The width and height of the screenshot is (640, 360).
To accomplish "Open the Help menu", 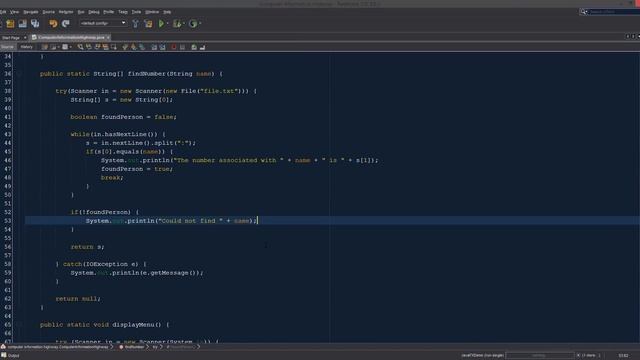I will (167, 12).
